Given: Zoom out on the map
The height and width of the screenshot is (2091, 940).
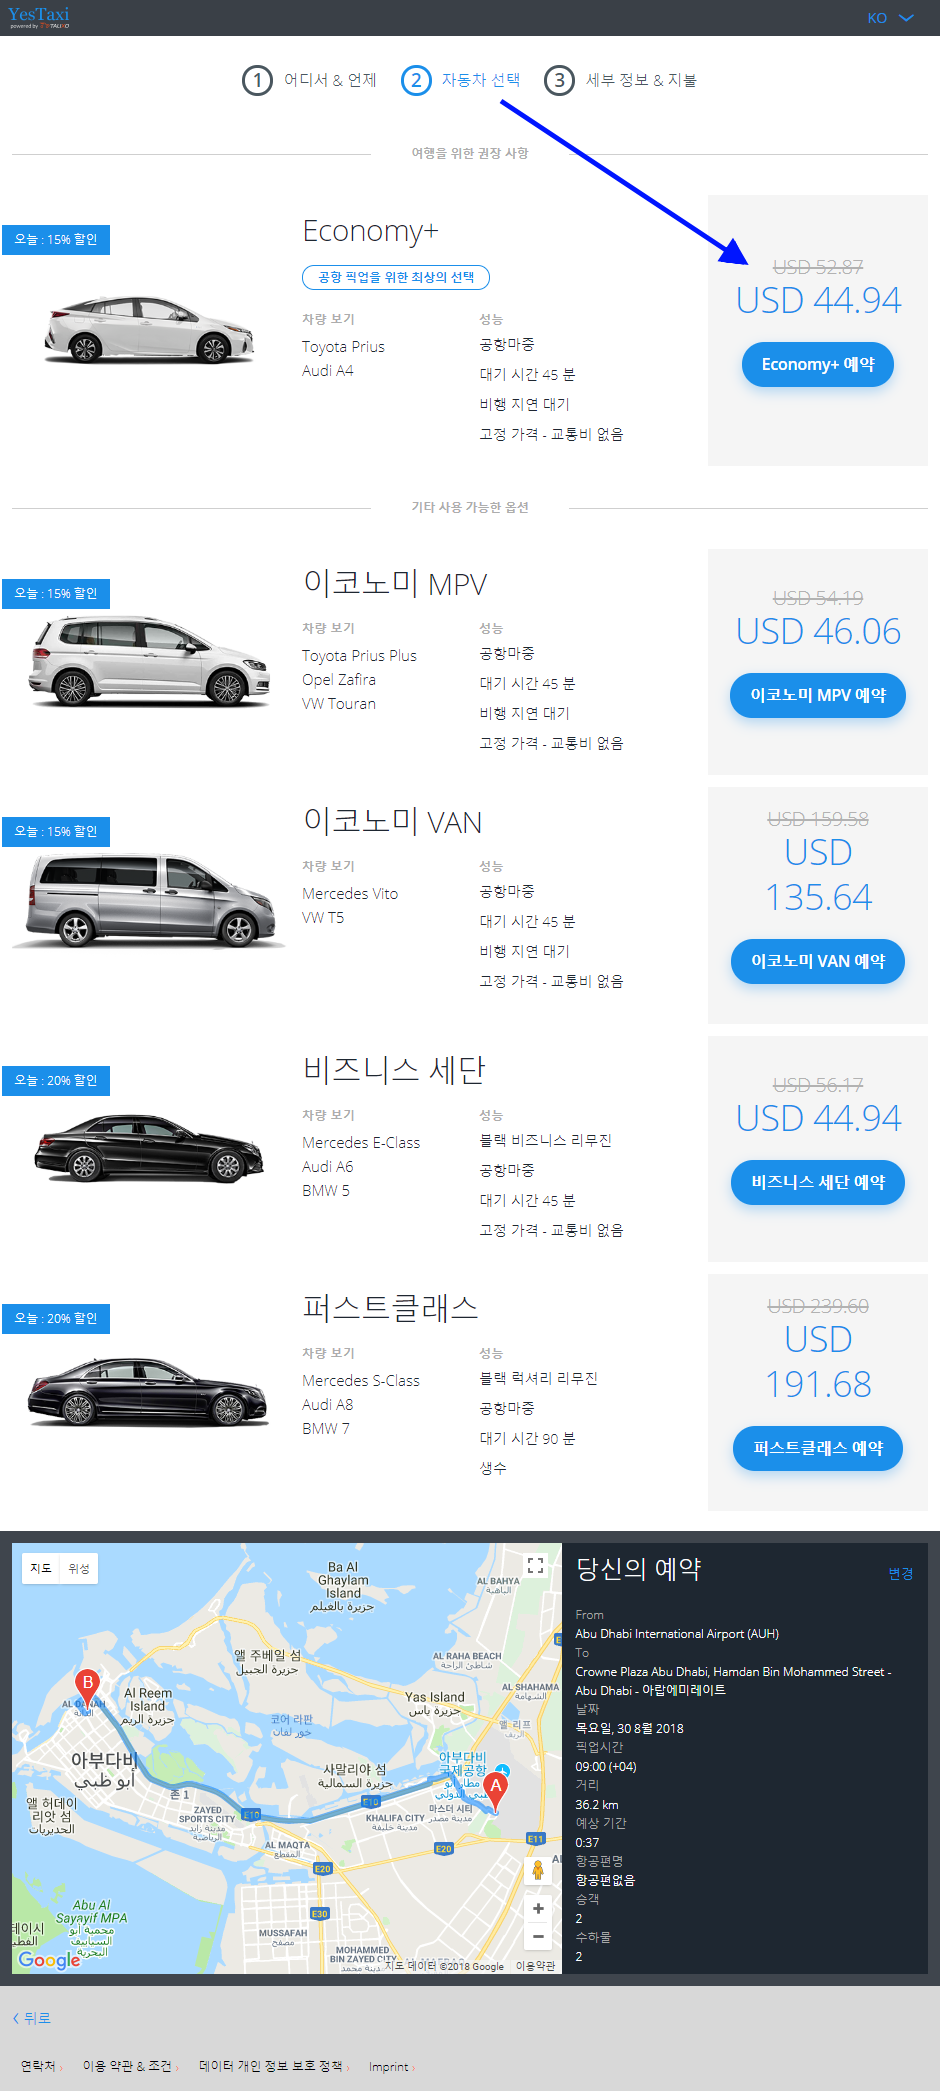Looking at the screenshot, I should pos(538,1936).
